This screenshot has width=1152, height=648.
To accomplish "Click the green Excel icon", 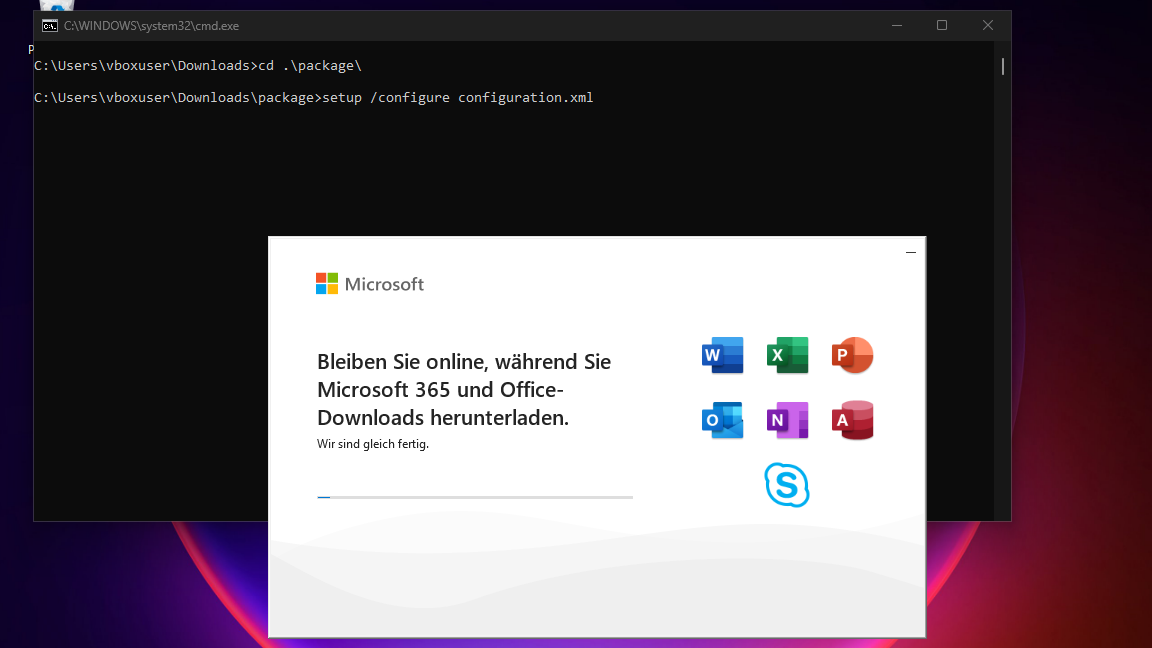I will tap(787, 355).
